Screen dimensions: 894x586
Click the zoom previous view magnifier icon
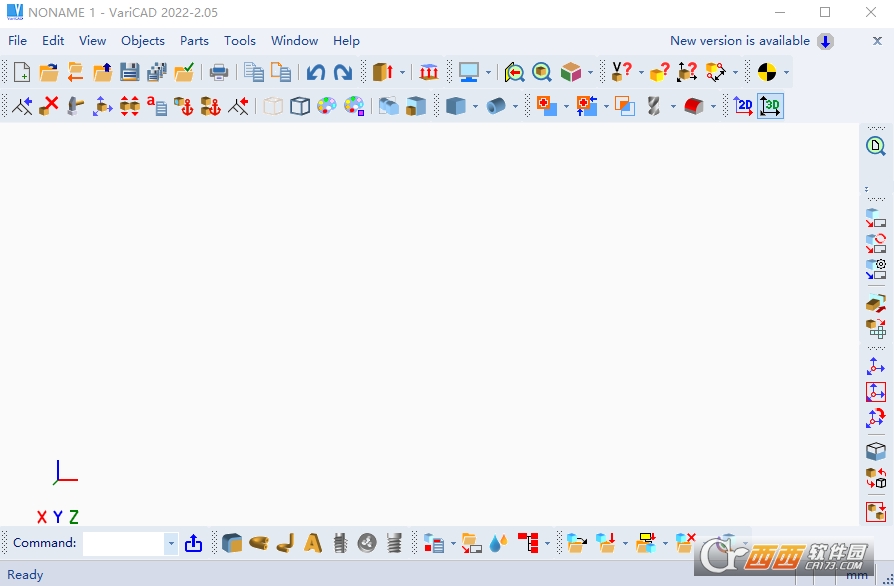click(514, 72)
